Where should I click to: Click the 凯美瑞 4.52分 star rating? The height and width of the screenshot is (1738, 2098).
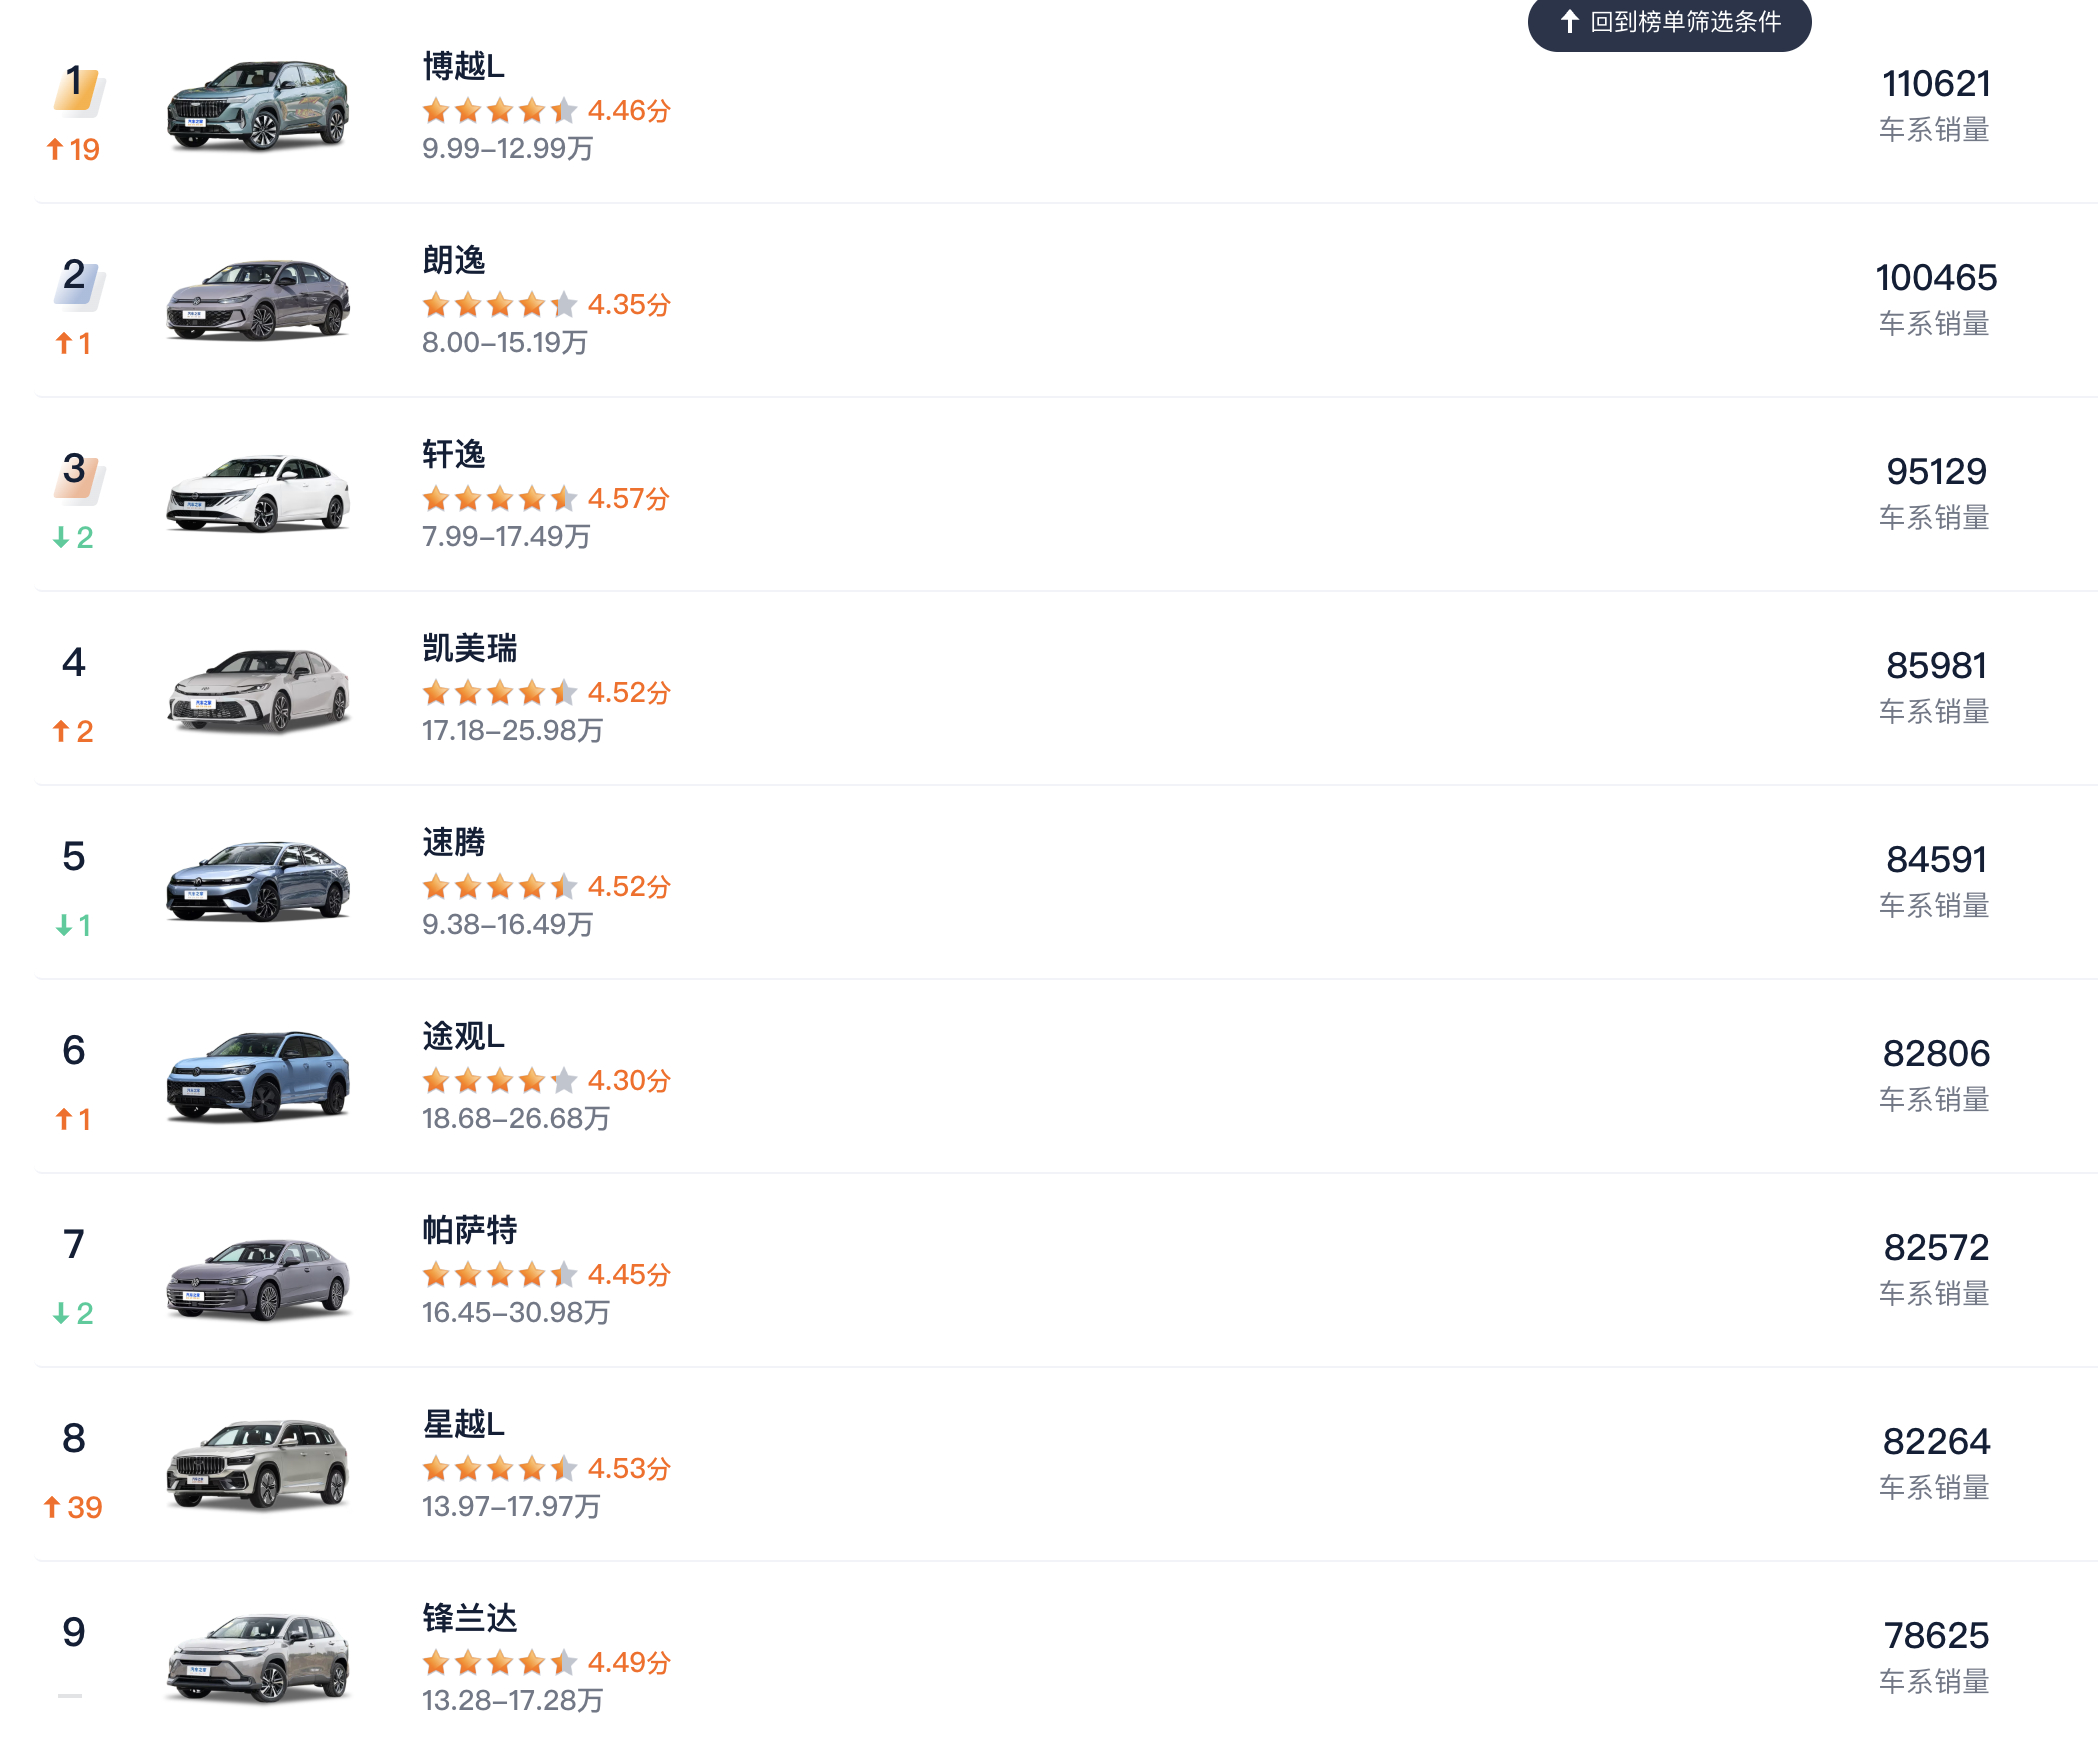click(x=546, y=692)
